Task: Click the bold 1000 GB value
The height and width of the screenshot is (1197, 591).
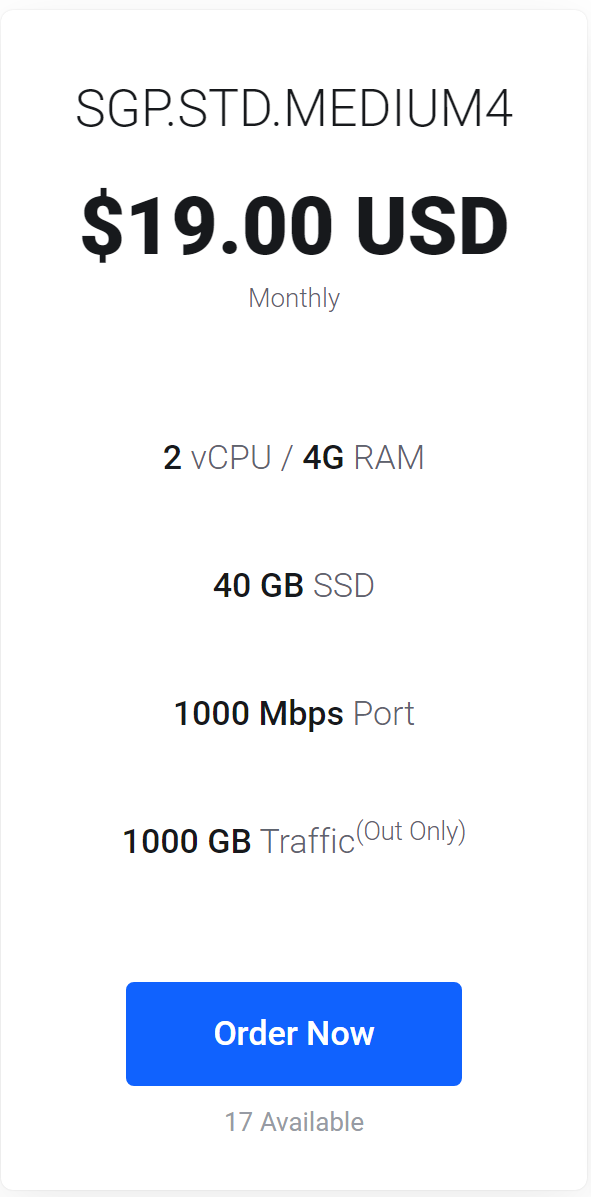Action: pyautogui.click(x=187, y=841)
